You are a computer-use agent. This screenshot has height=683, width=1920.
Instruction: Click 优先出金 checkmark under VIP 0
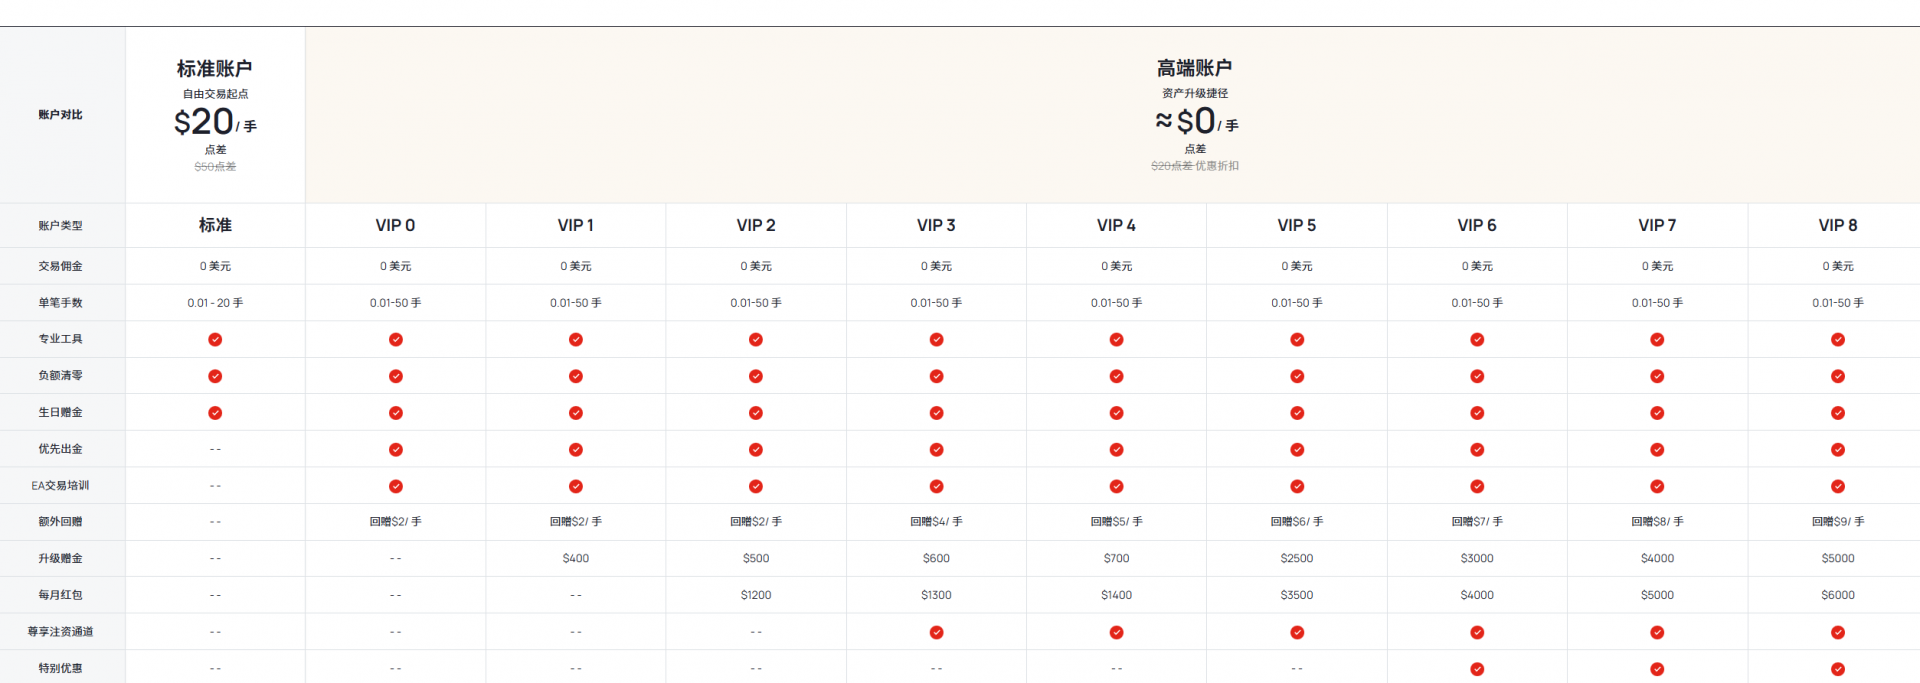click(396, 450)
